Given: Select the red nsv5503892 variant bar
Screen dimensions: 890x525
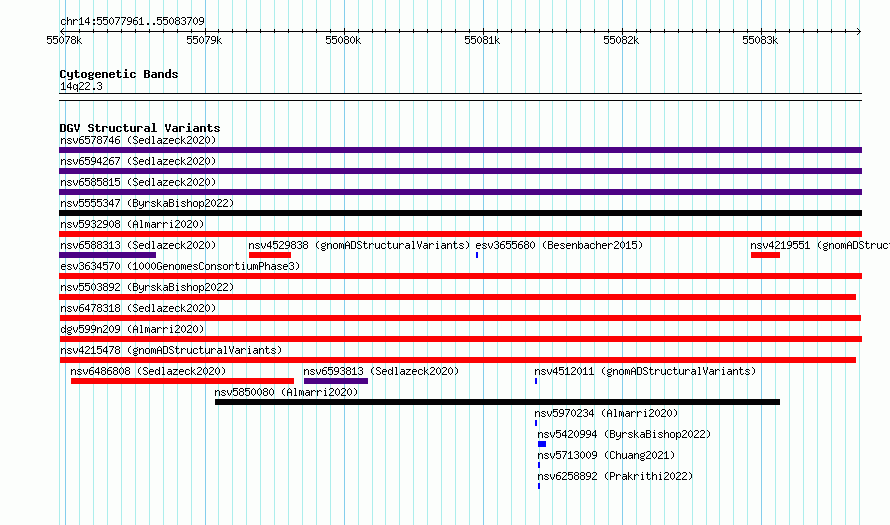Looking at the screenshot, I should click(457, 297).
